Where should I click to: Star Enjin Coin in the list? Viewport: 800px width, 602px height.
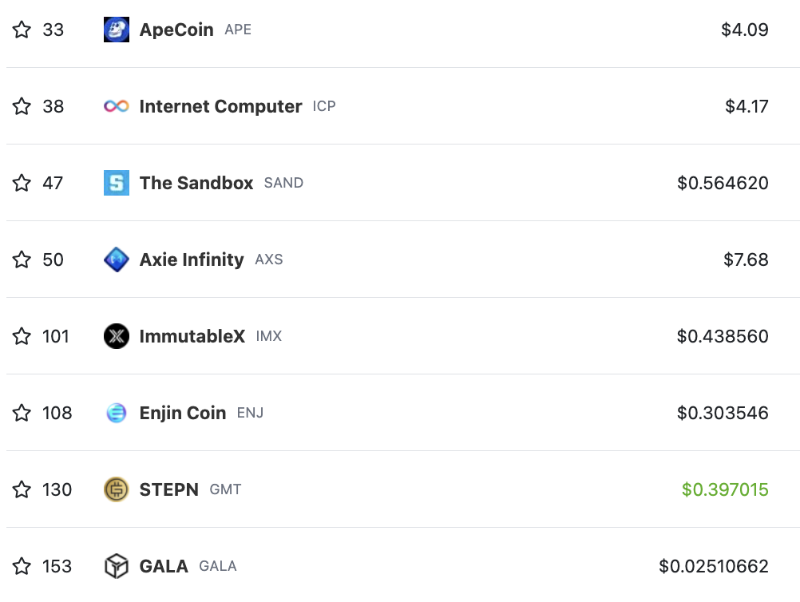point(21,413)
